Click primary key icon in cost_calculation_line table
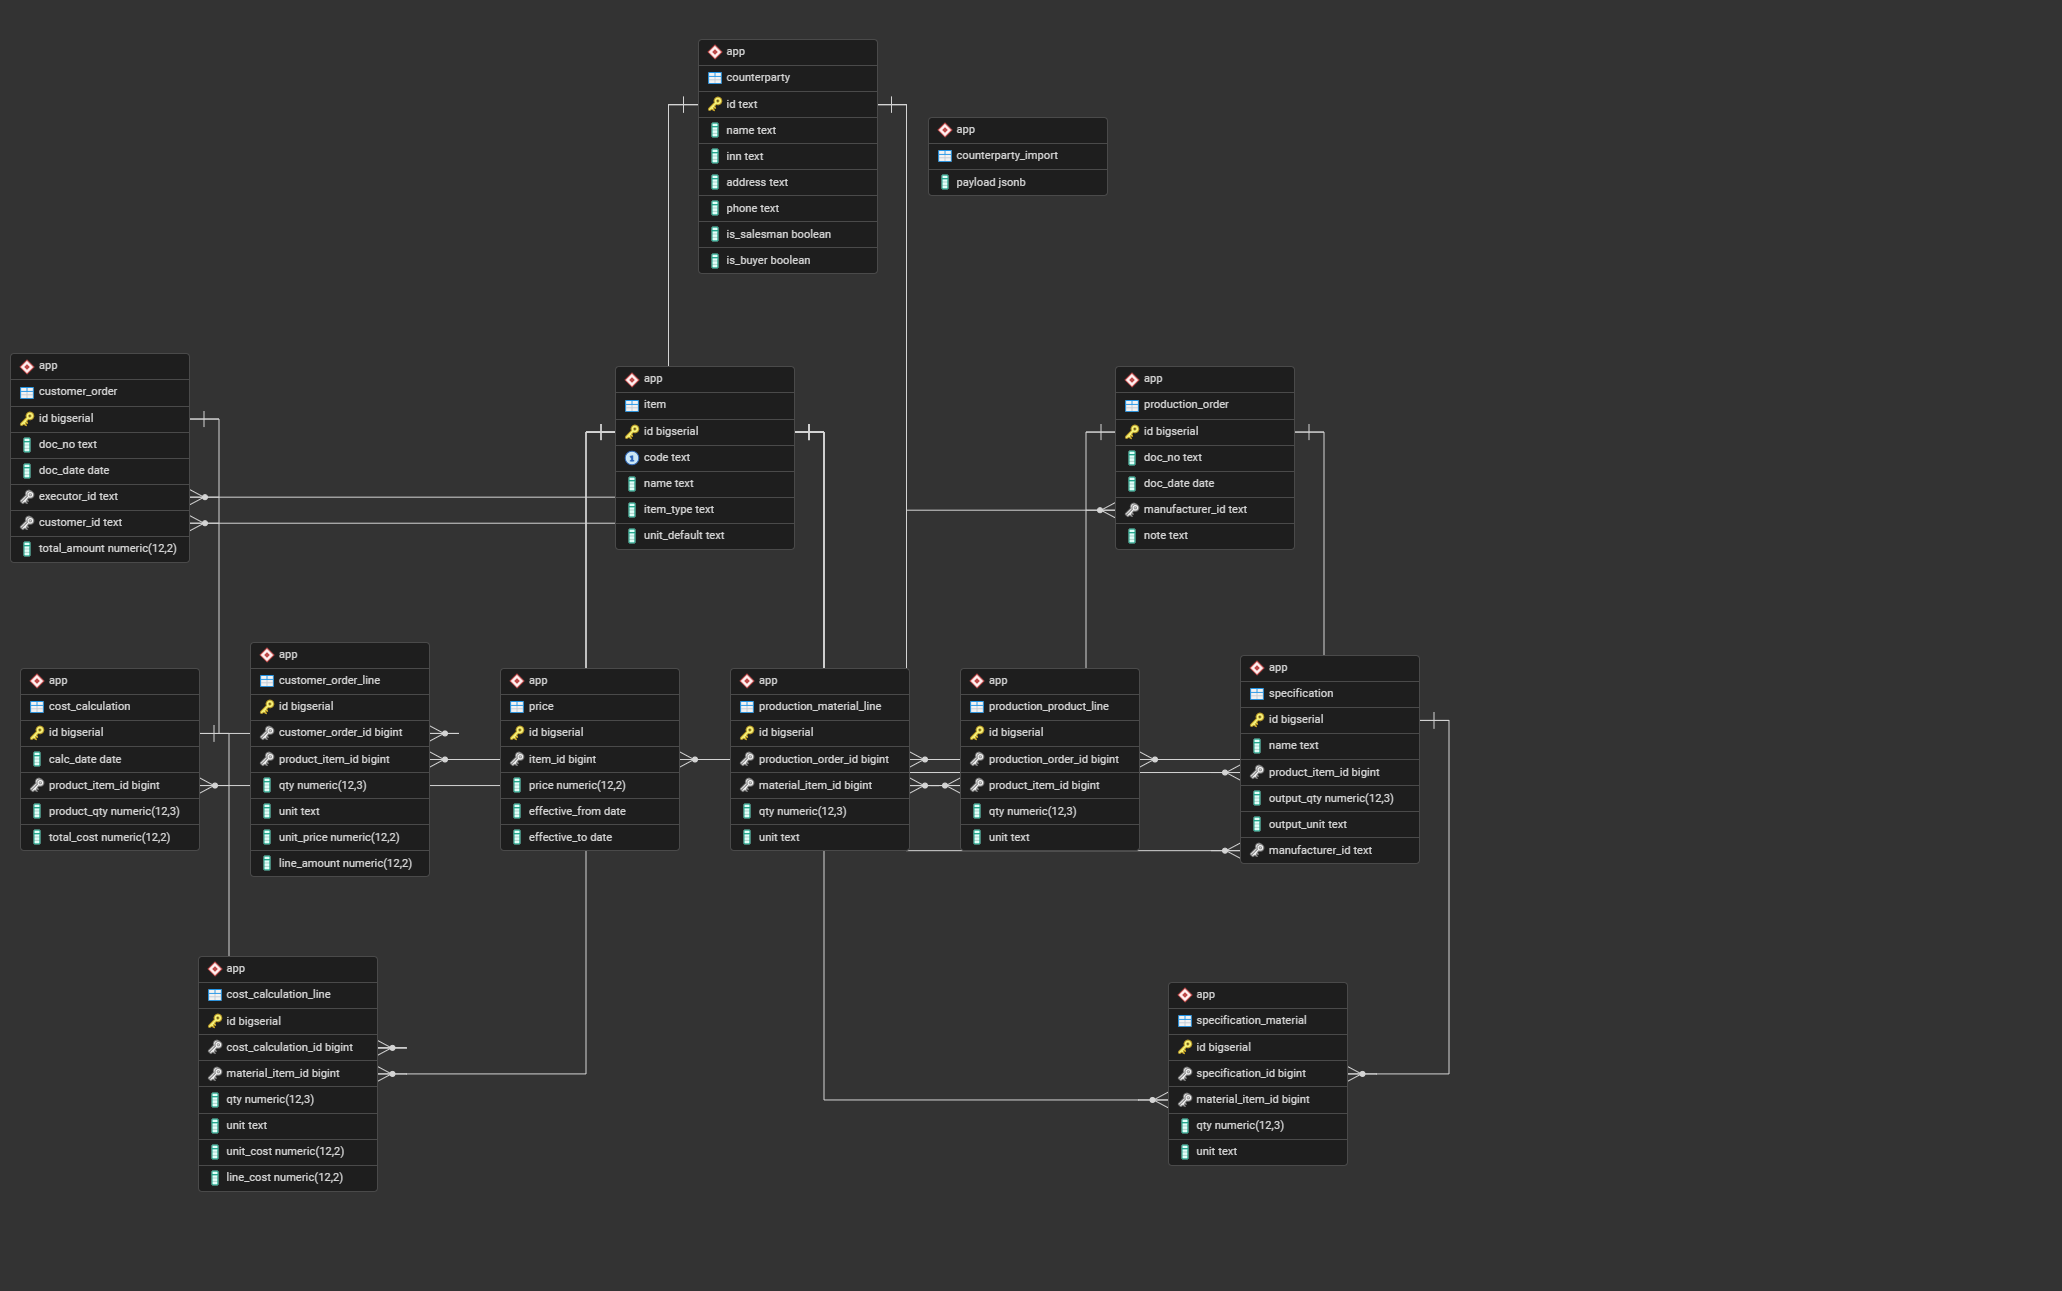 tap(215, 1021)
